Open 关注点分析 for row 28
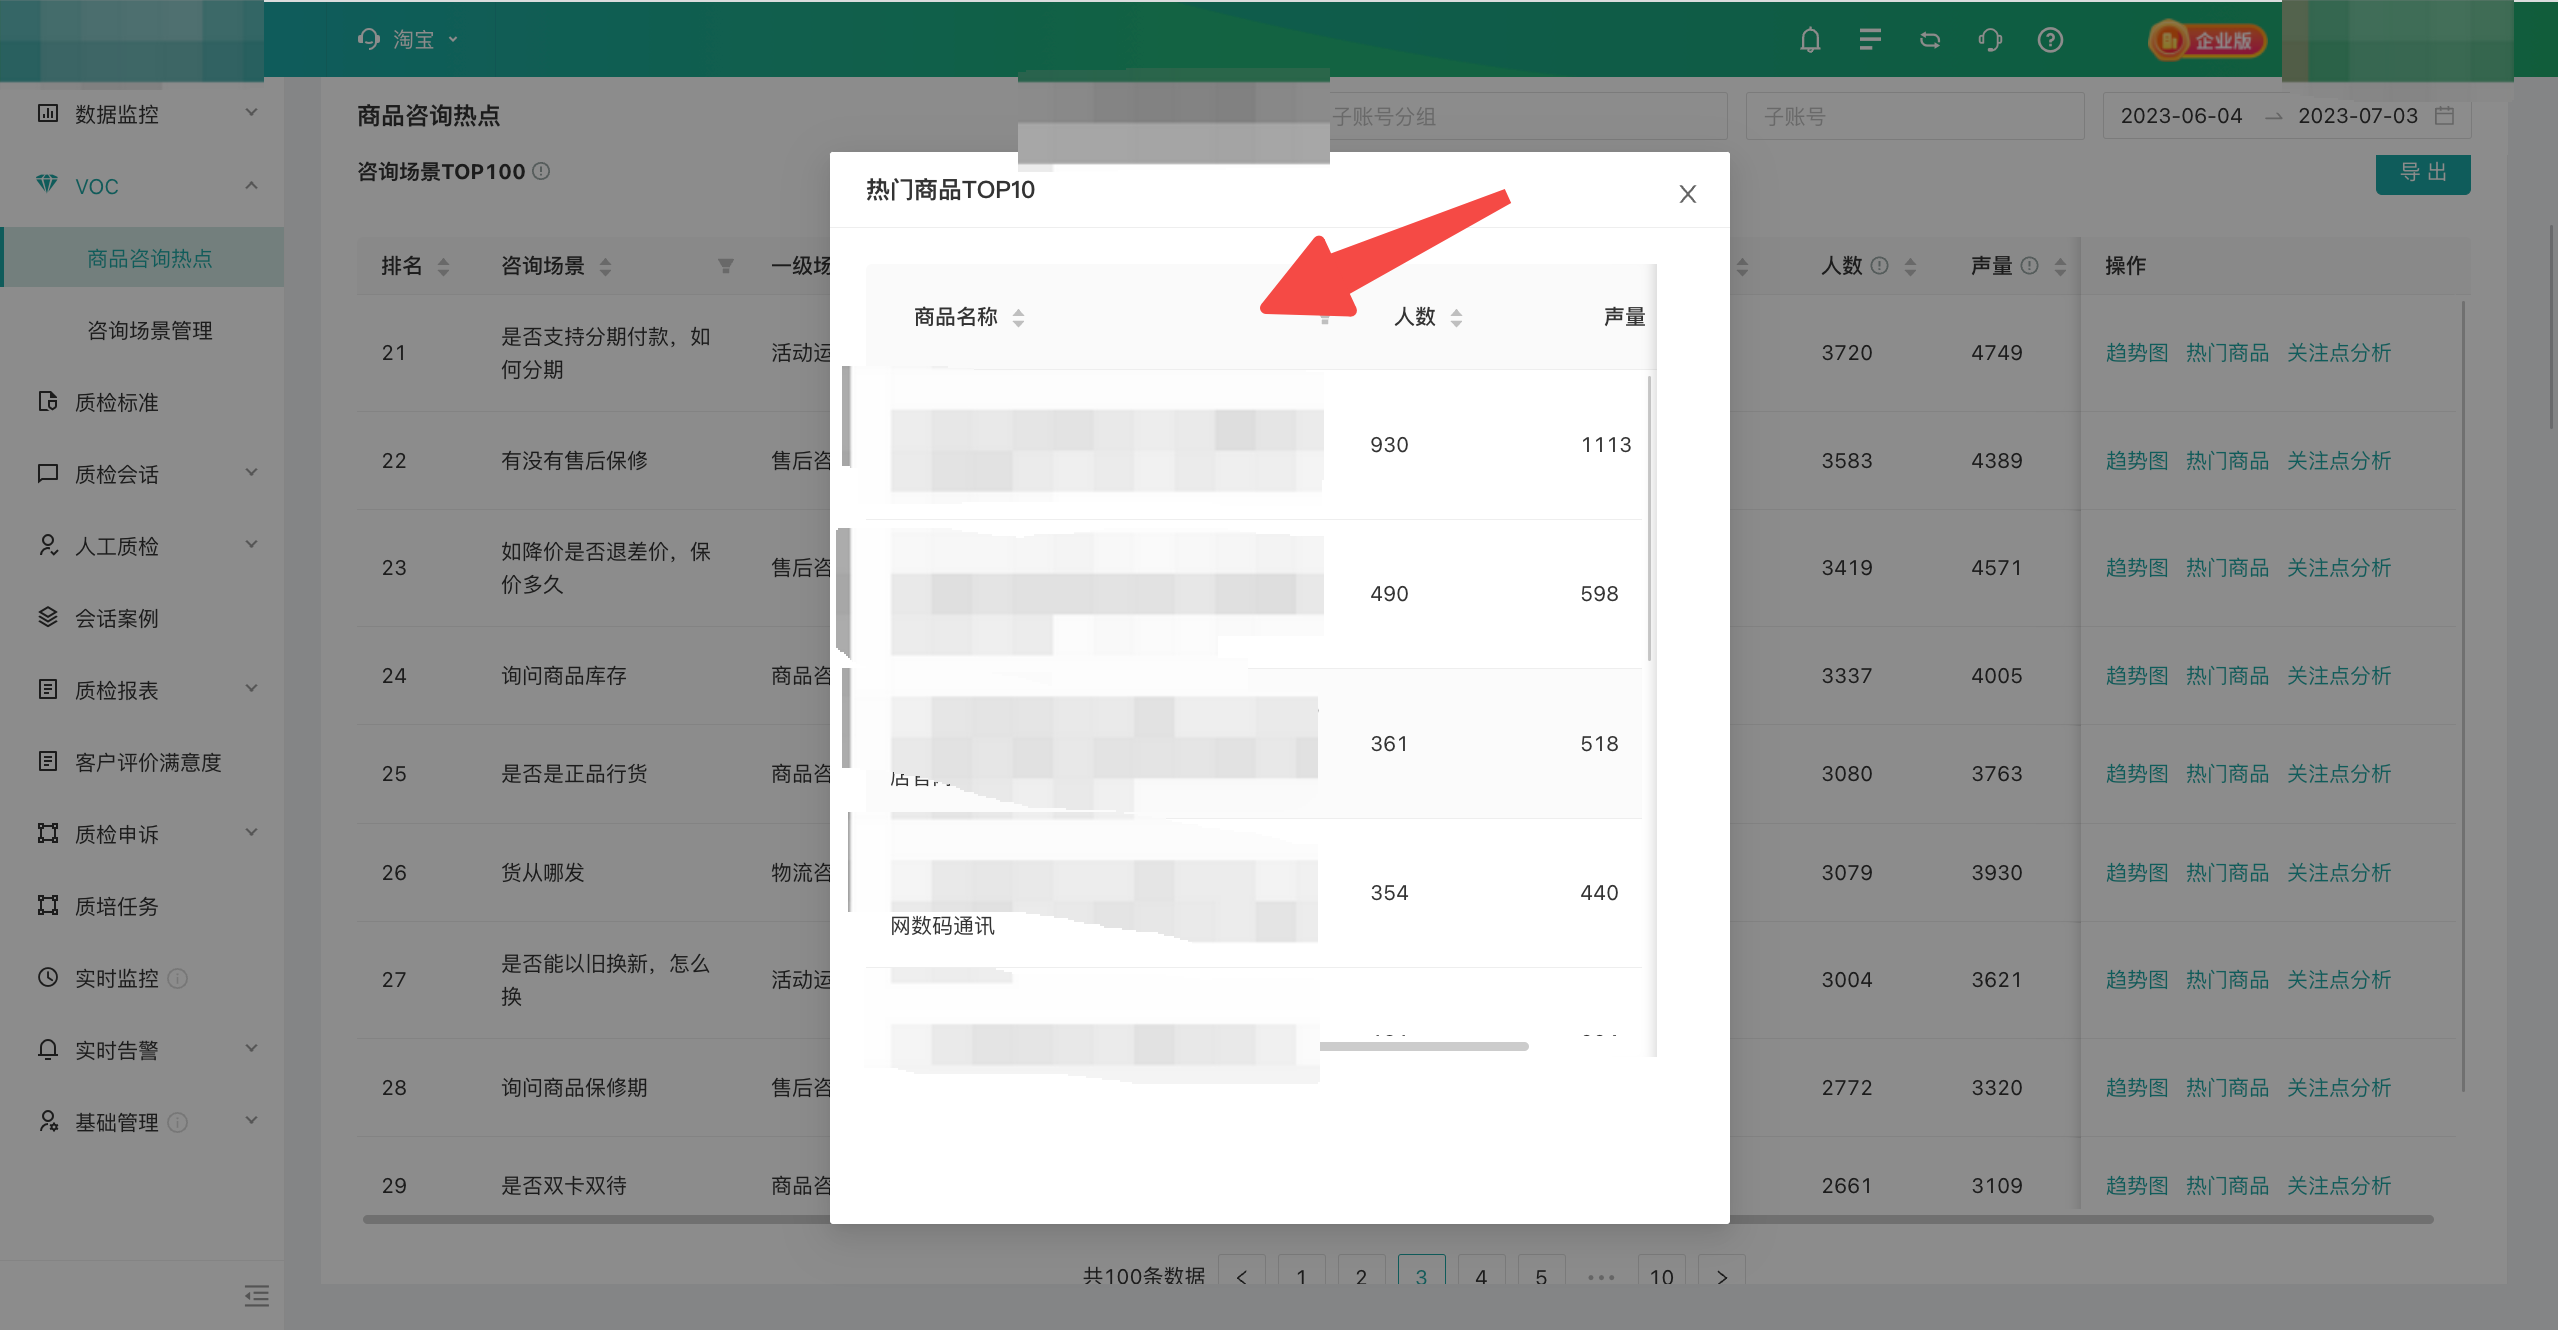Screen dimensions: 2558x1330 [x=2339, y=1088]
